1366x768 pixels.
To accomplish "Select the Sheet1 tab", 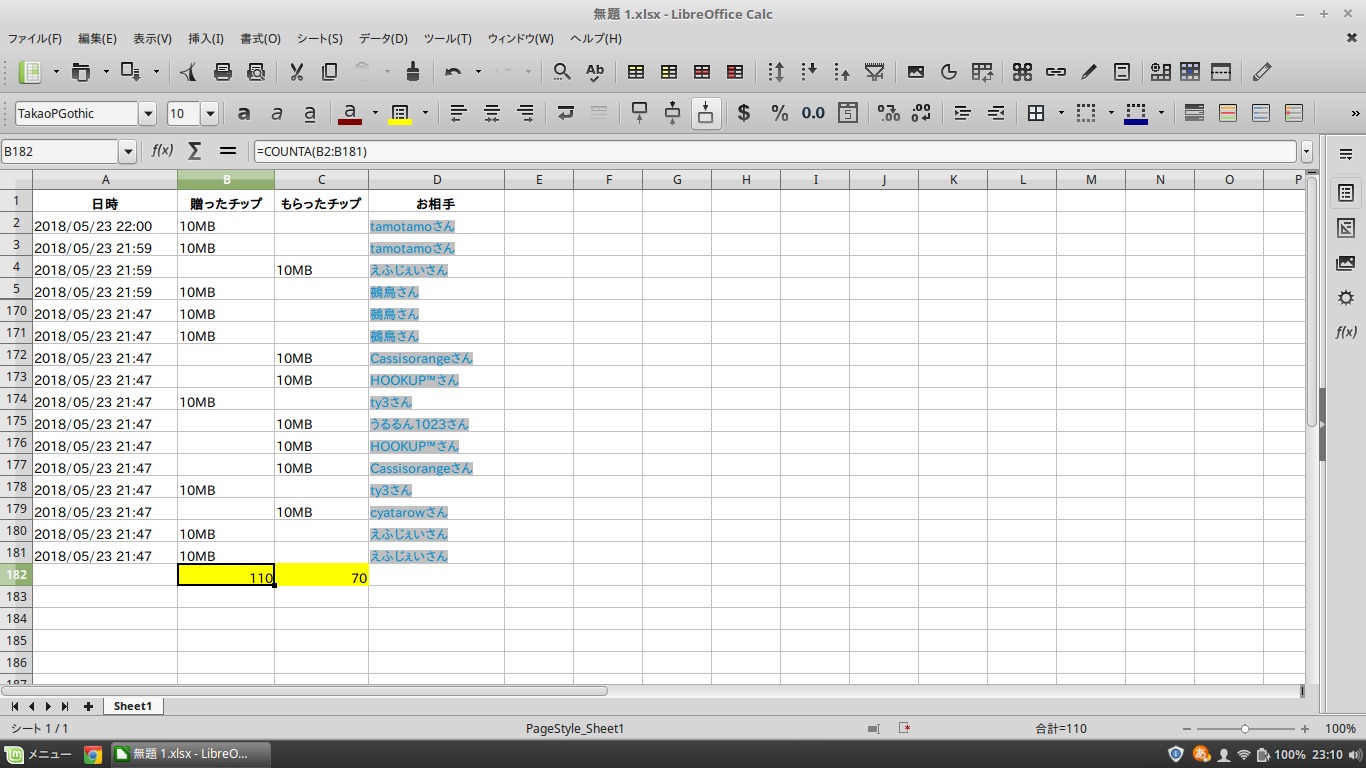I will [x=132, y=706].
